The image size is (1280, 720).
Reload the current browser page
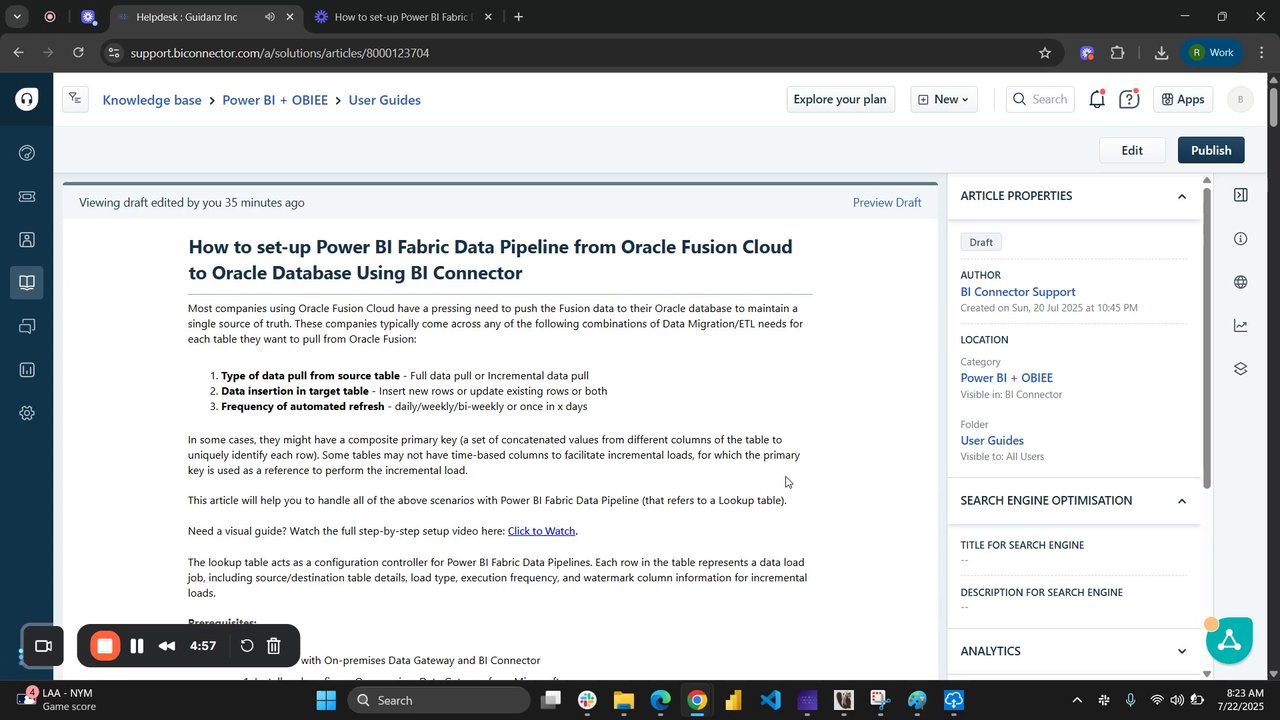(x=78, y=52)
